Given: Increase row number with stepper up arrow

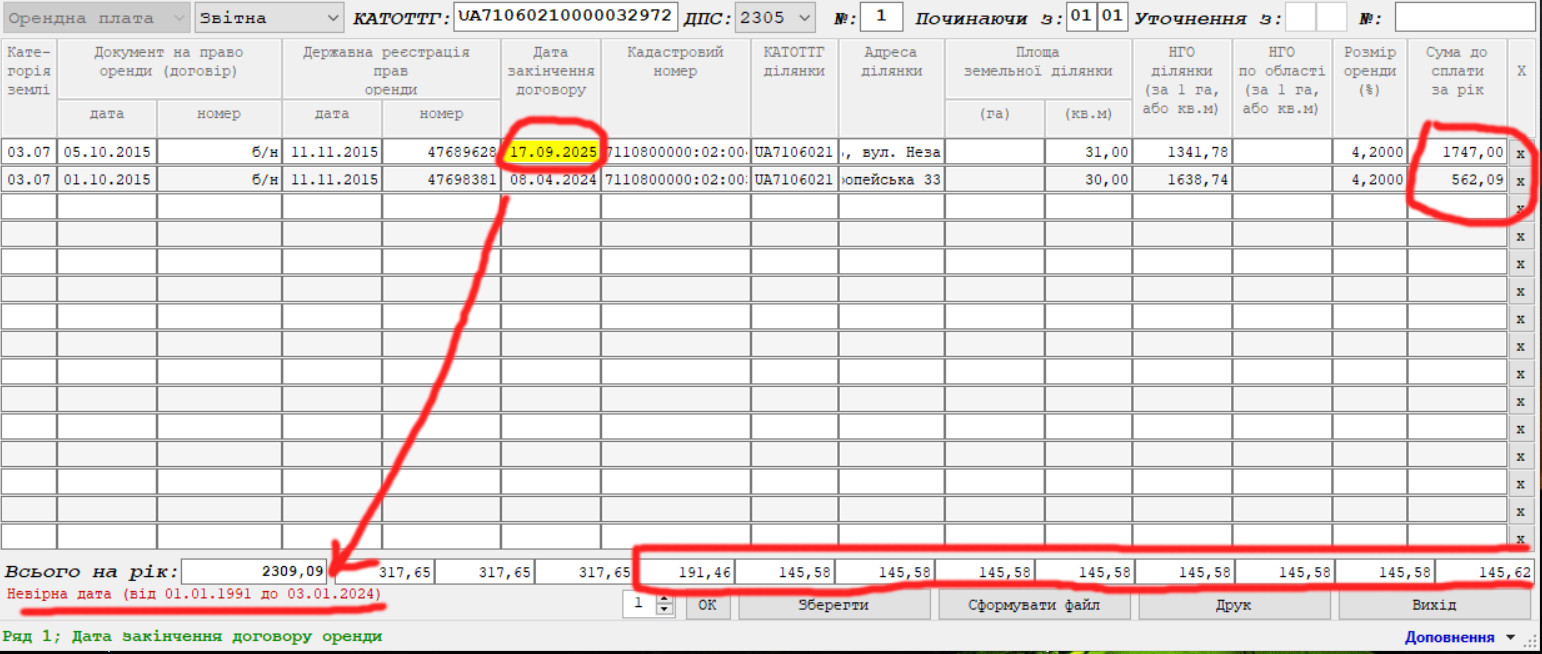Looking at the screenshot, I should (661, 599).
